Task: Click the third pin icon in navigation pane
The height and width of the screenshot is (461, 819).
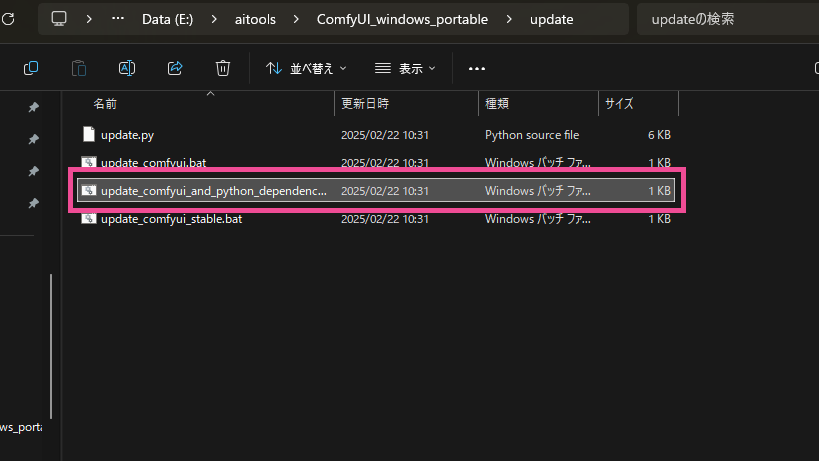Action: pyautogui.click(x=33, y=171)
